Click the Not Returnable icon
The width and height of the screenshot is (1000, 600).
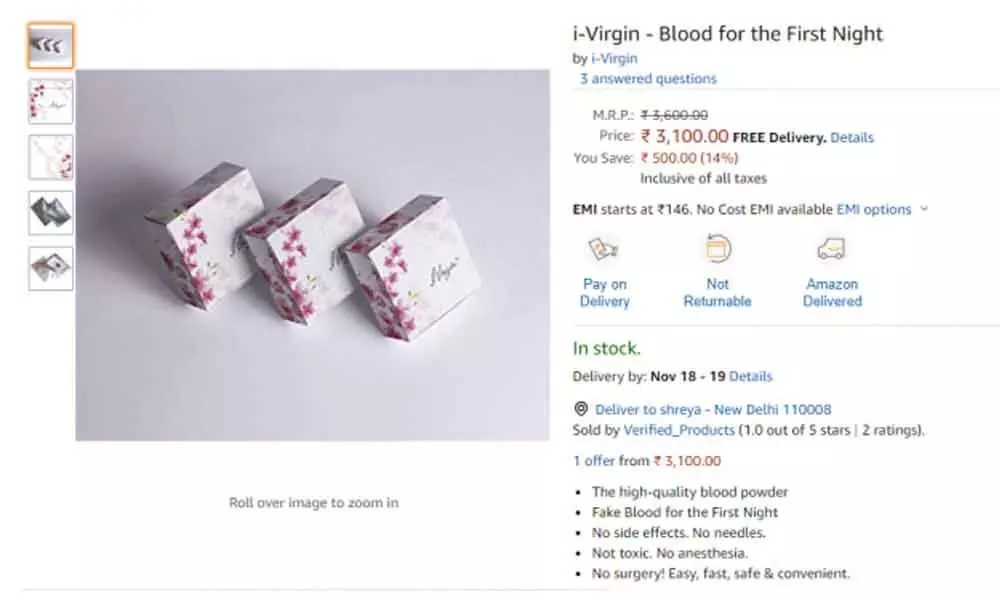click(x=717, y=249)
